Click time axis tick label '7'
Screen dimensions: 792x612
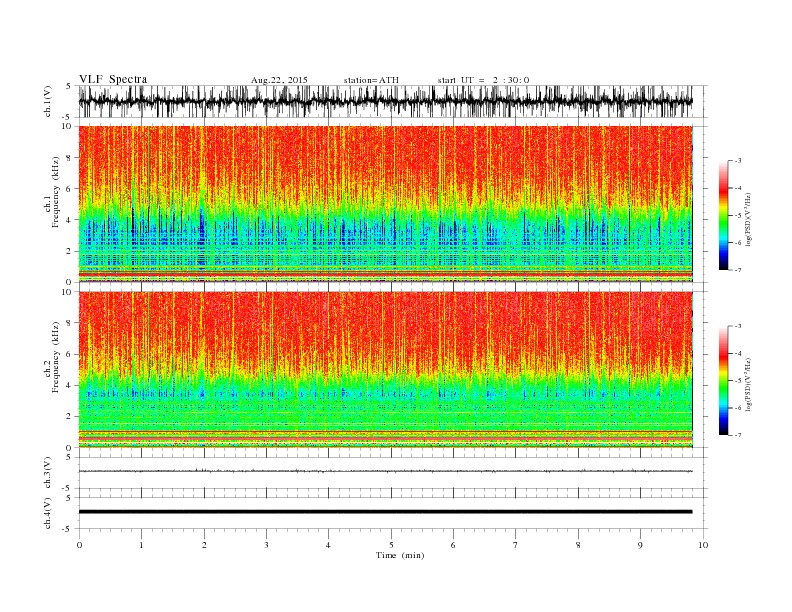(515, 545)
